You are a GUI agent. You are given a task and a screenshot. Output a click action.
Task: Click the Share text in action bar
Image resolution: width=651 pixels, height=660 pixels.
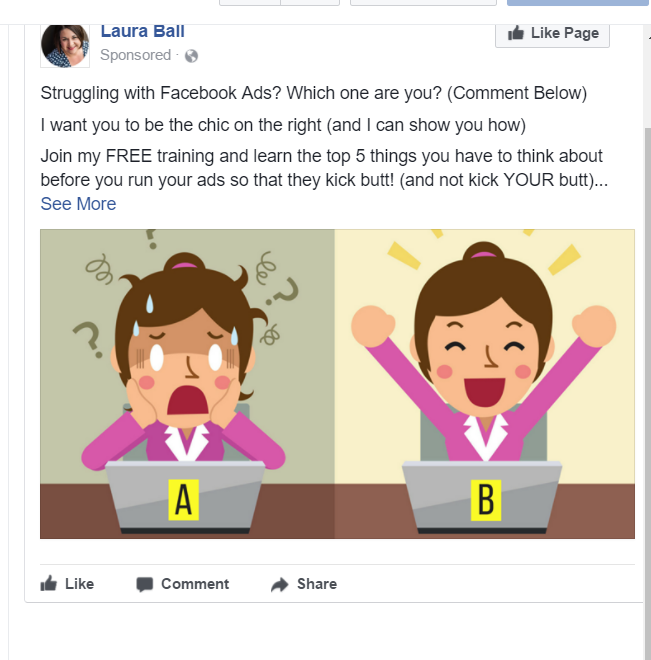coord(317,584)
